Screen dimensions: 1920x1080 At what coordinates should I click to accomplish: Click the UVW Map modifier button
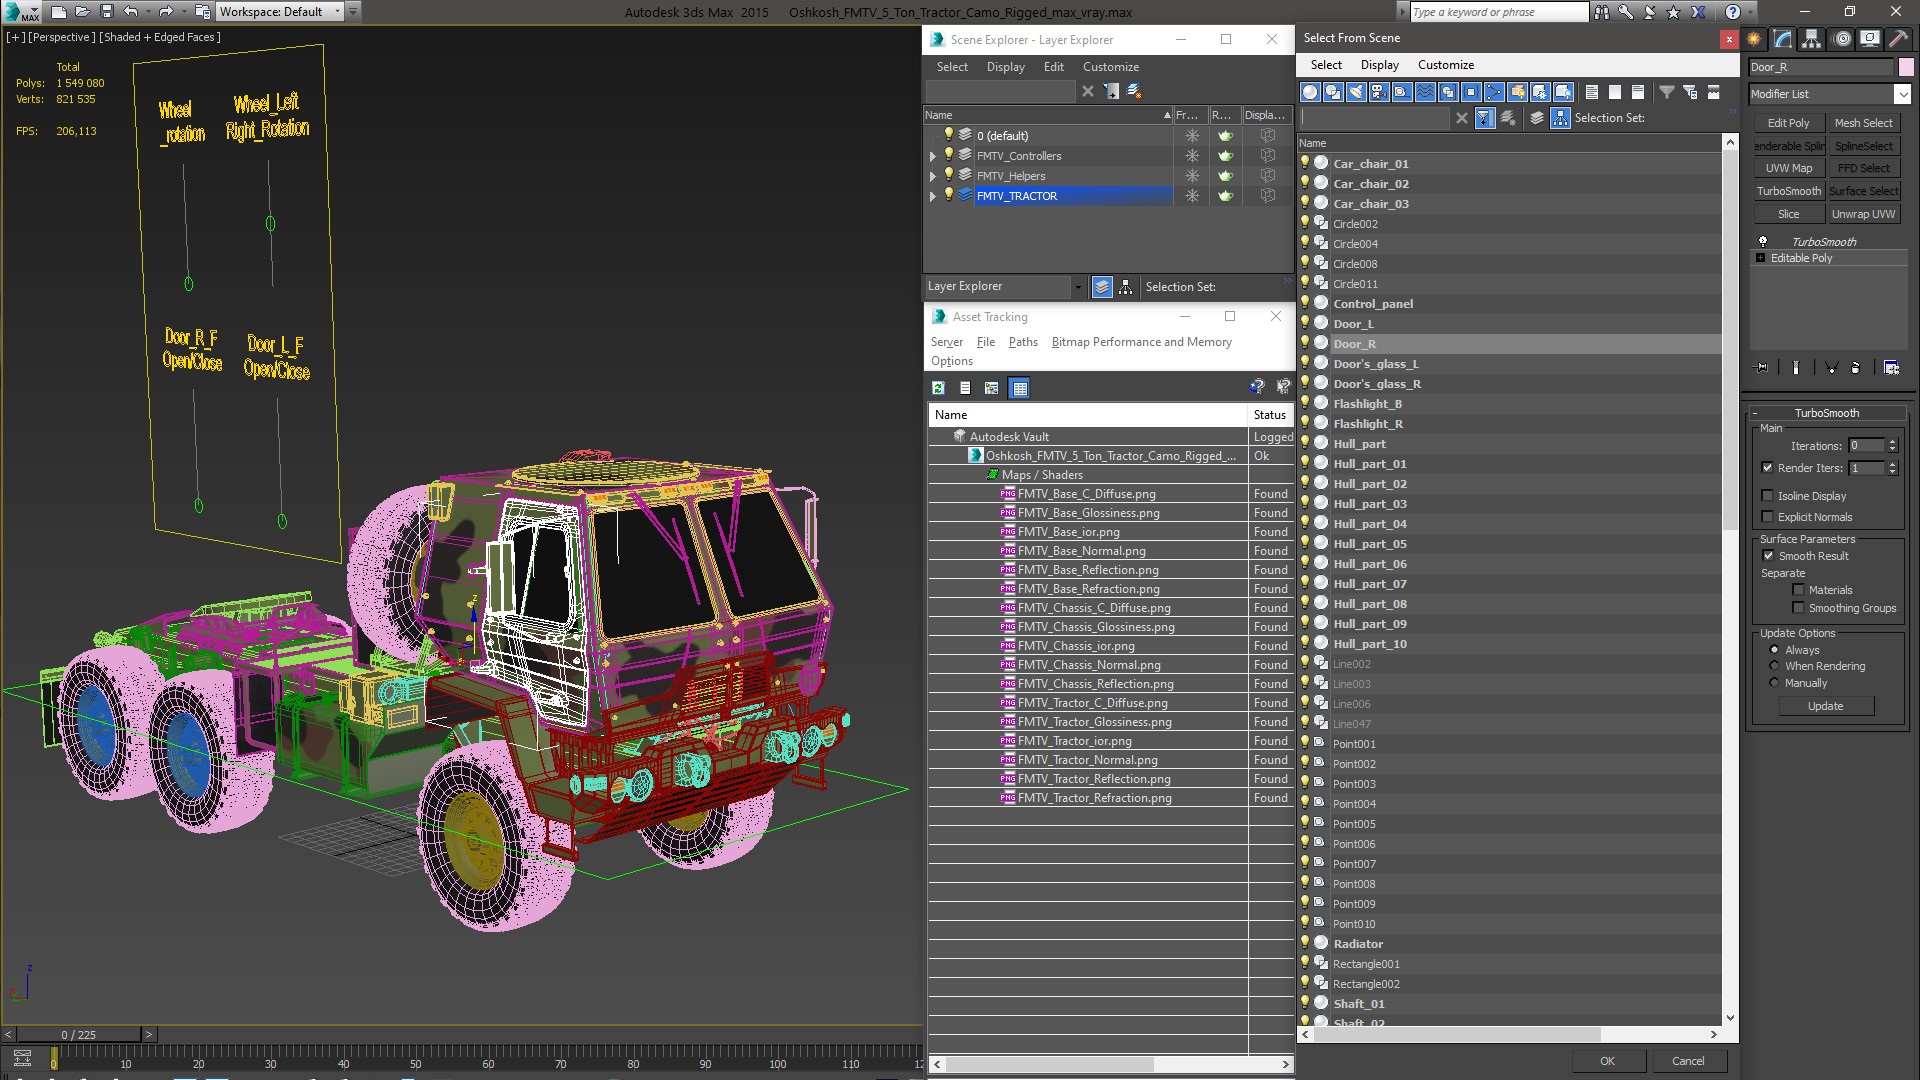click(1788, 168)
